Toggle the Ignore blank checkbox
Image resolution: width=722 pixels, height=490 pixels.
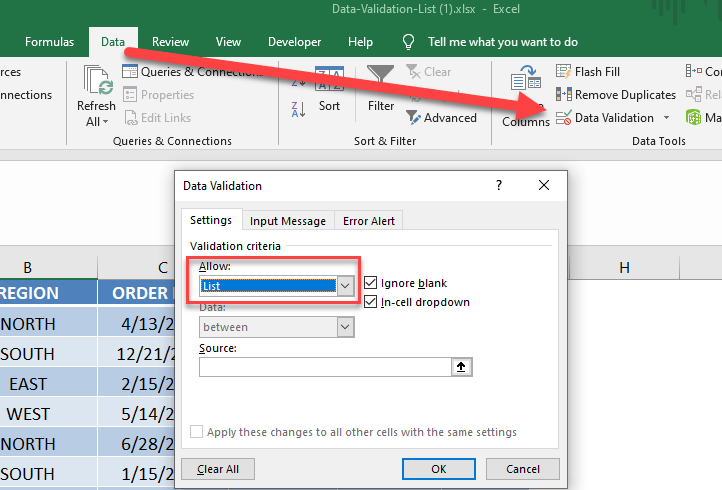pyautogui.click(x=371, y=283)
